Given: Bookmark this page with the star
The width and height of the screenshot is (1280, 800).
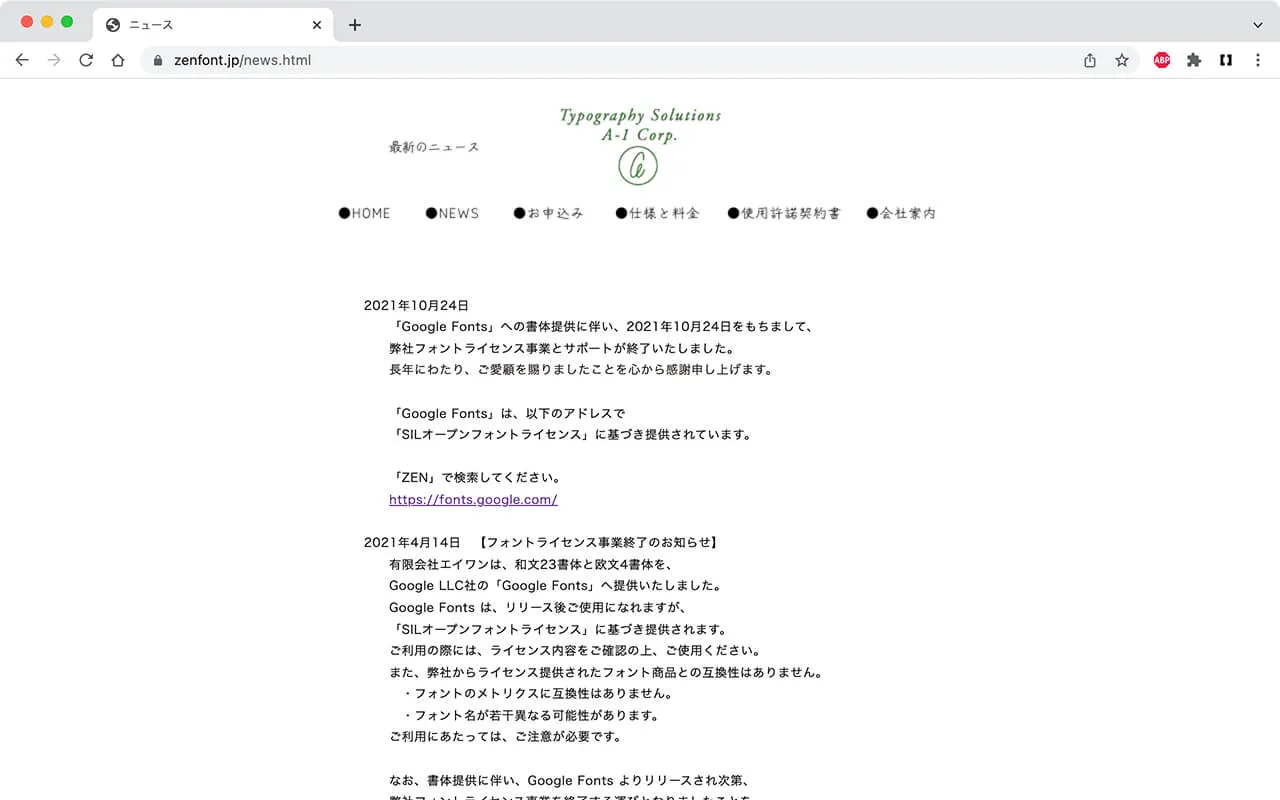Looking at the screenshot, I should point(1122,60).
